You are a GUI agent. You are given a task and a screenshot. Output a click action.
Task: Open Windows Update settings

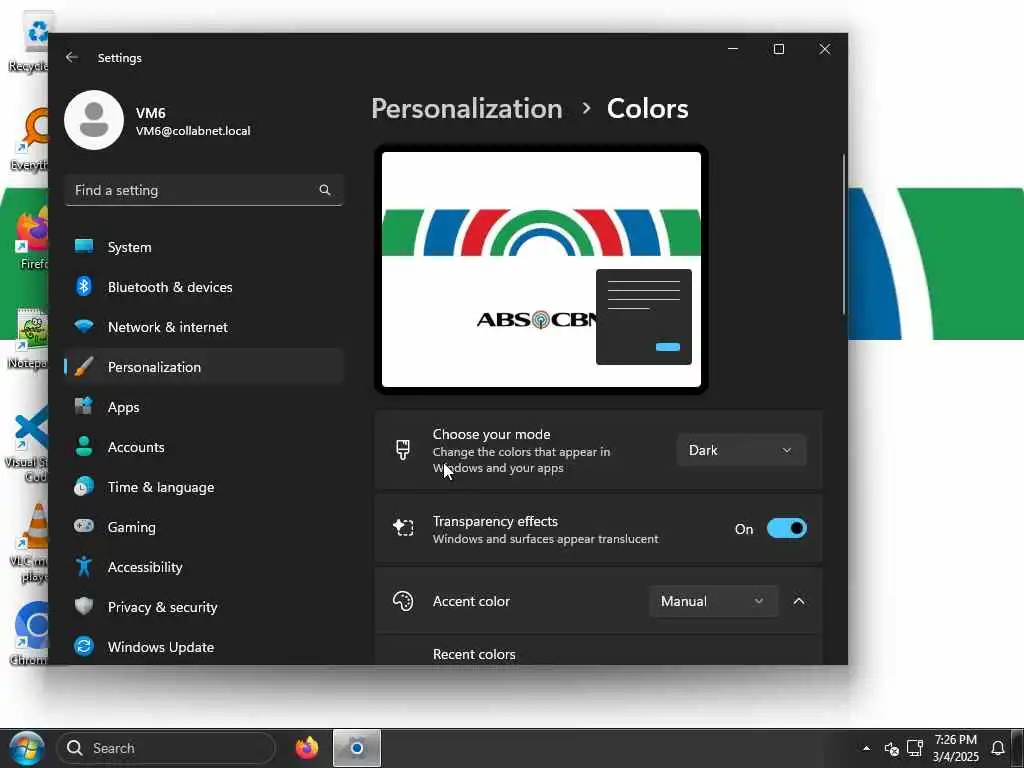[204, 647]
